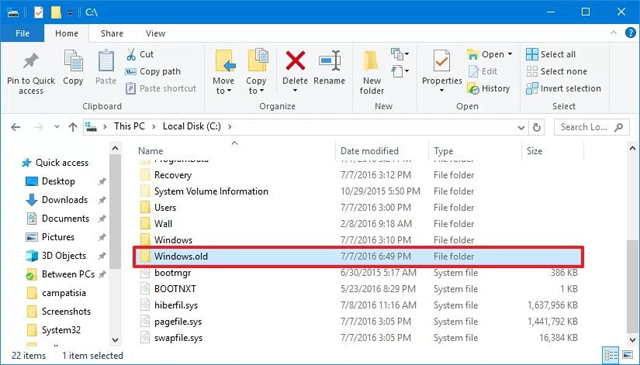This screenshot has height=365, width=640.
Task: Refresh the address bar location
Action: click(x=537, y=127)
